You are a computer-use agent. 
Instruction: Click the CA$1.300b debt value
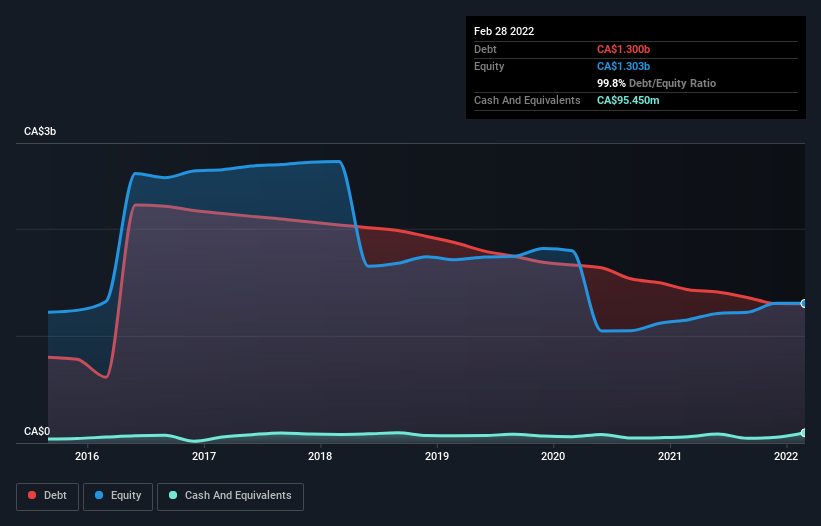click(623, 49)
